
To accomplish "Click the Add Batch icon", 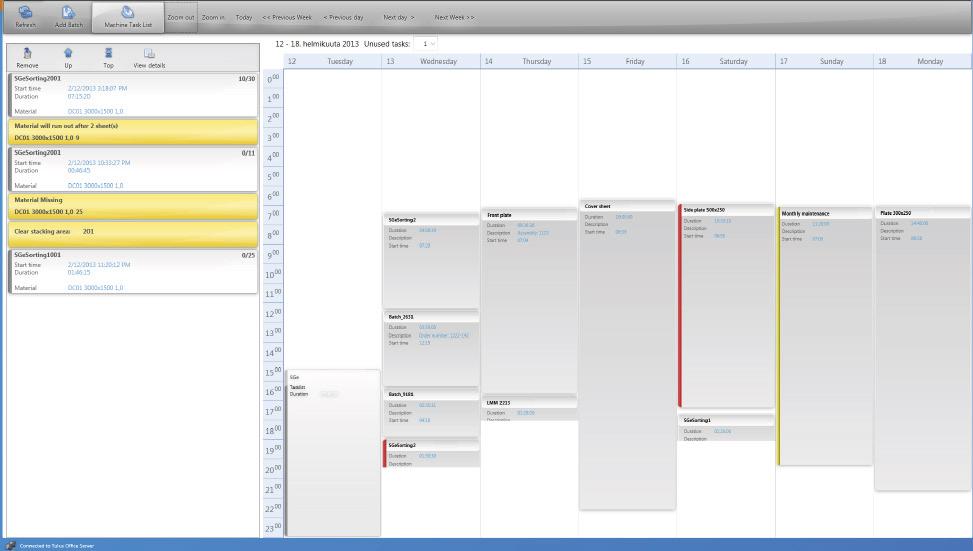I will (69, 13).
